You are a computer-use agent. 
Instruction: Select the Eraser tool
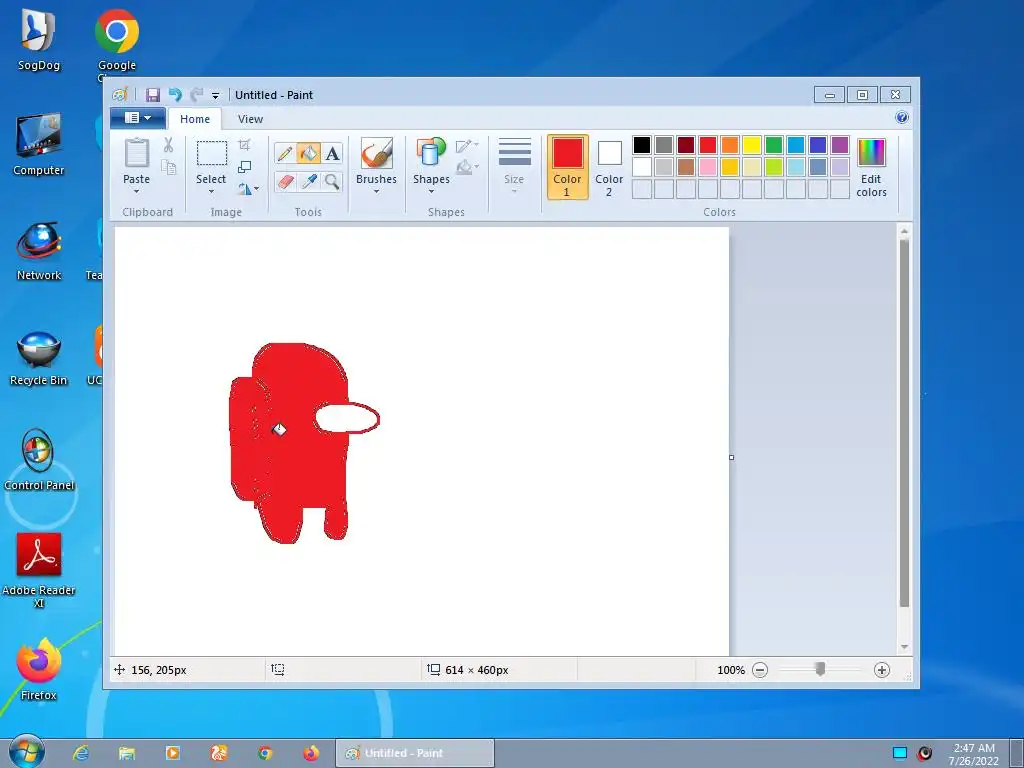pyautogui.click(x=285, y=181)
